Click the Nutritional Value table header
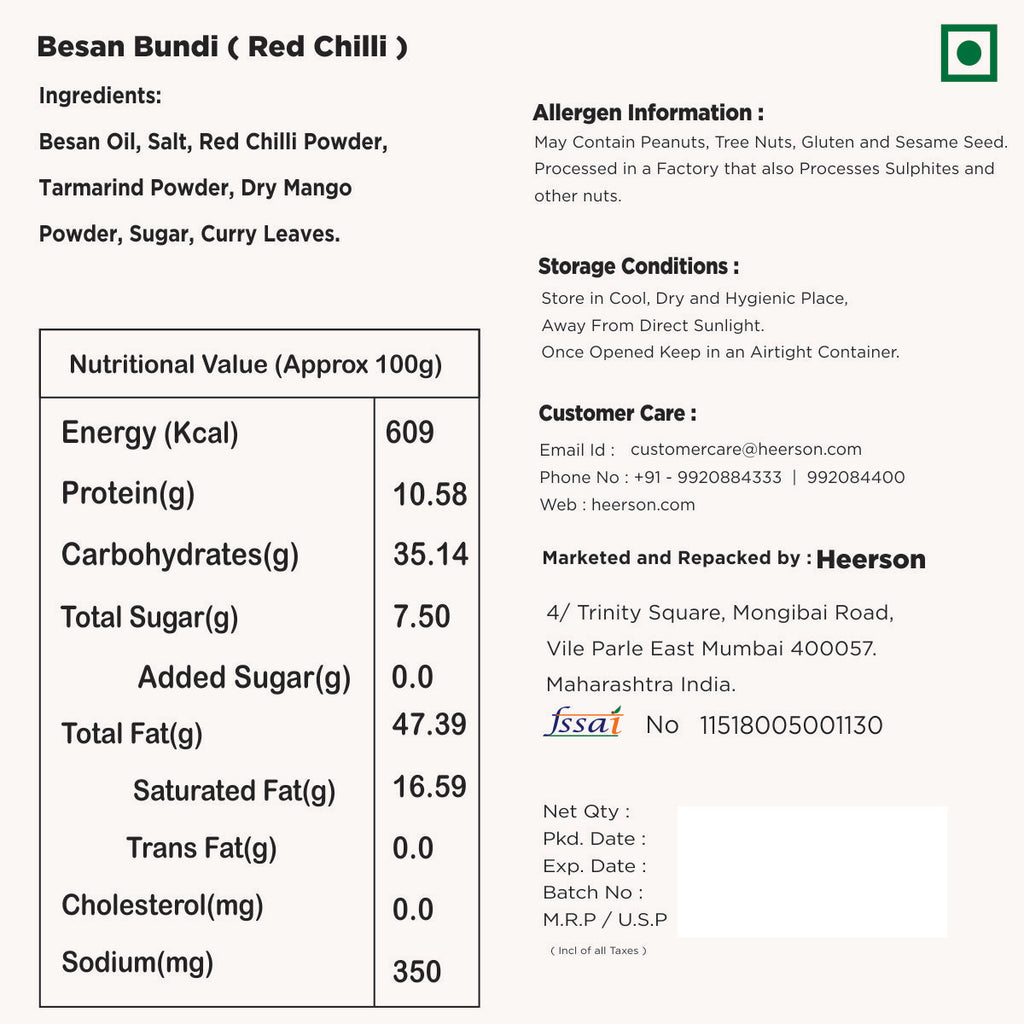Image resolution: width=1024 pixels, height=1024 pixels. click(256, 365)
